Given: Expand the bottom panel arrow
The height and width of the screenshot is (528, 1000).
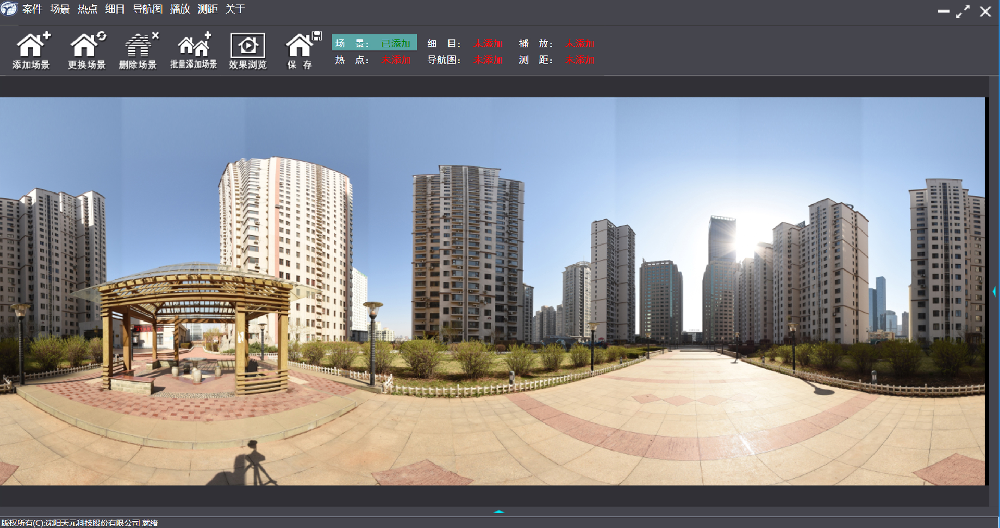Looking at the screenshot, I should [x=499, y=511].
